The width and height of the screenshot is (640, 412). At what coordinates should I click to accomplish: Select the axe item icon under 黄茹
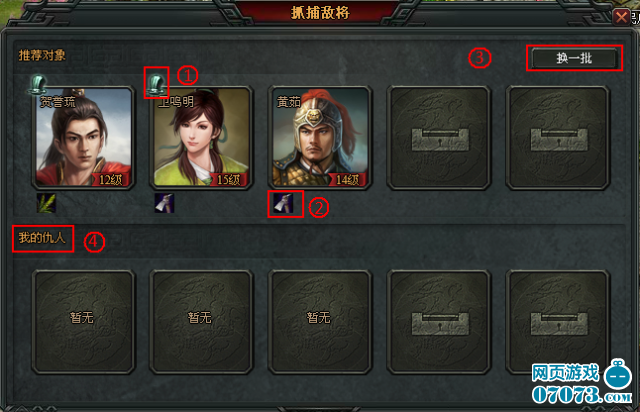[283, 203]
